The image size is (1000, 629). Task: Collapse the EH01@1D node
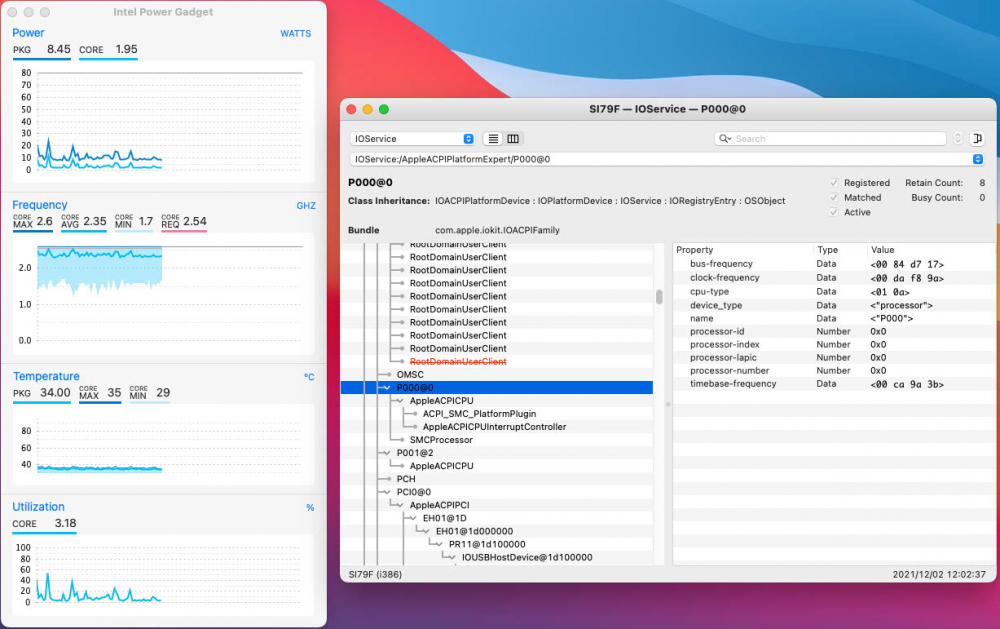413,518
